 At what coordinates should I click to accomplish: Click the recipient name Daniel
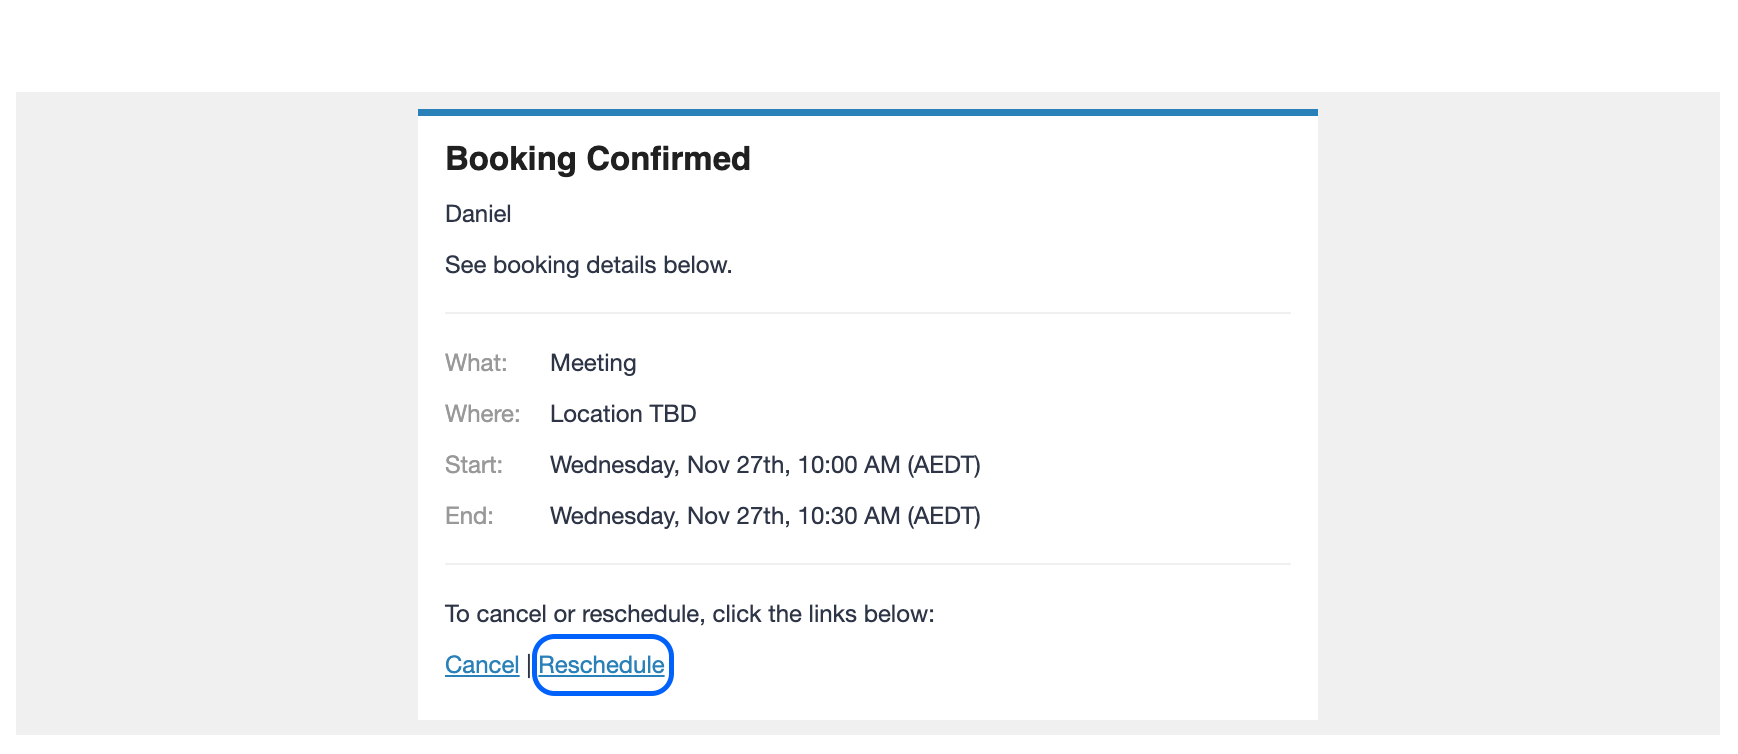point(478,214)
